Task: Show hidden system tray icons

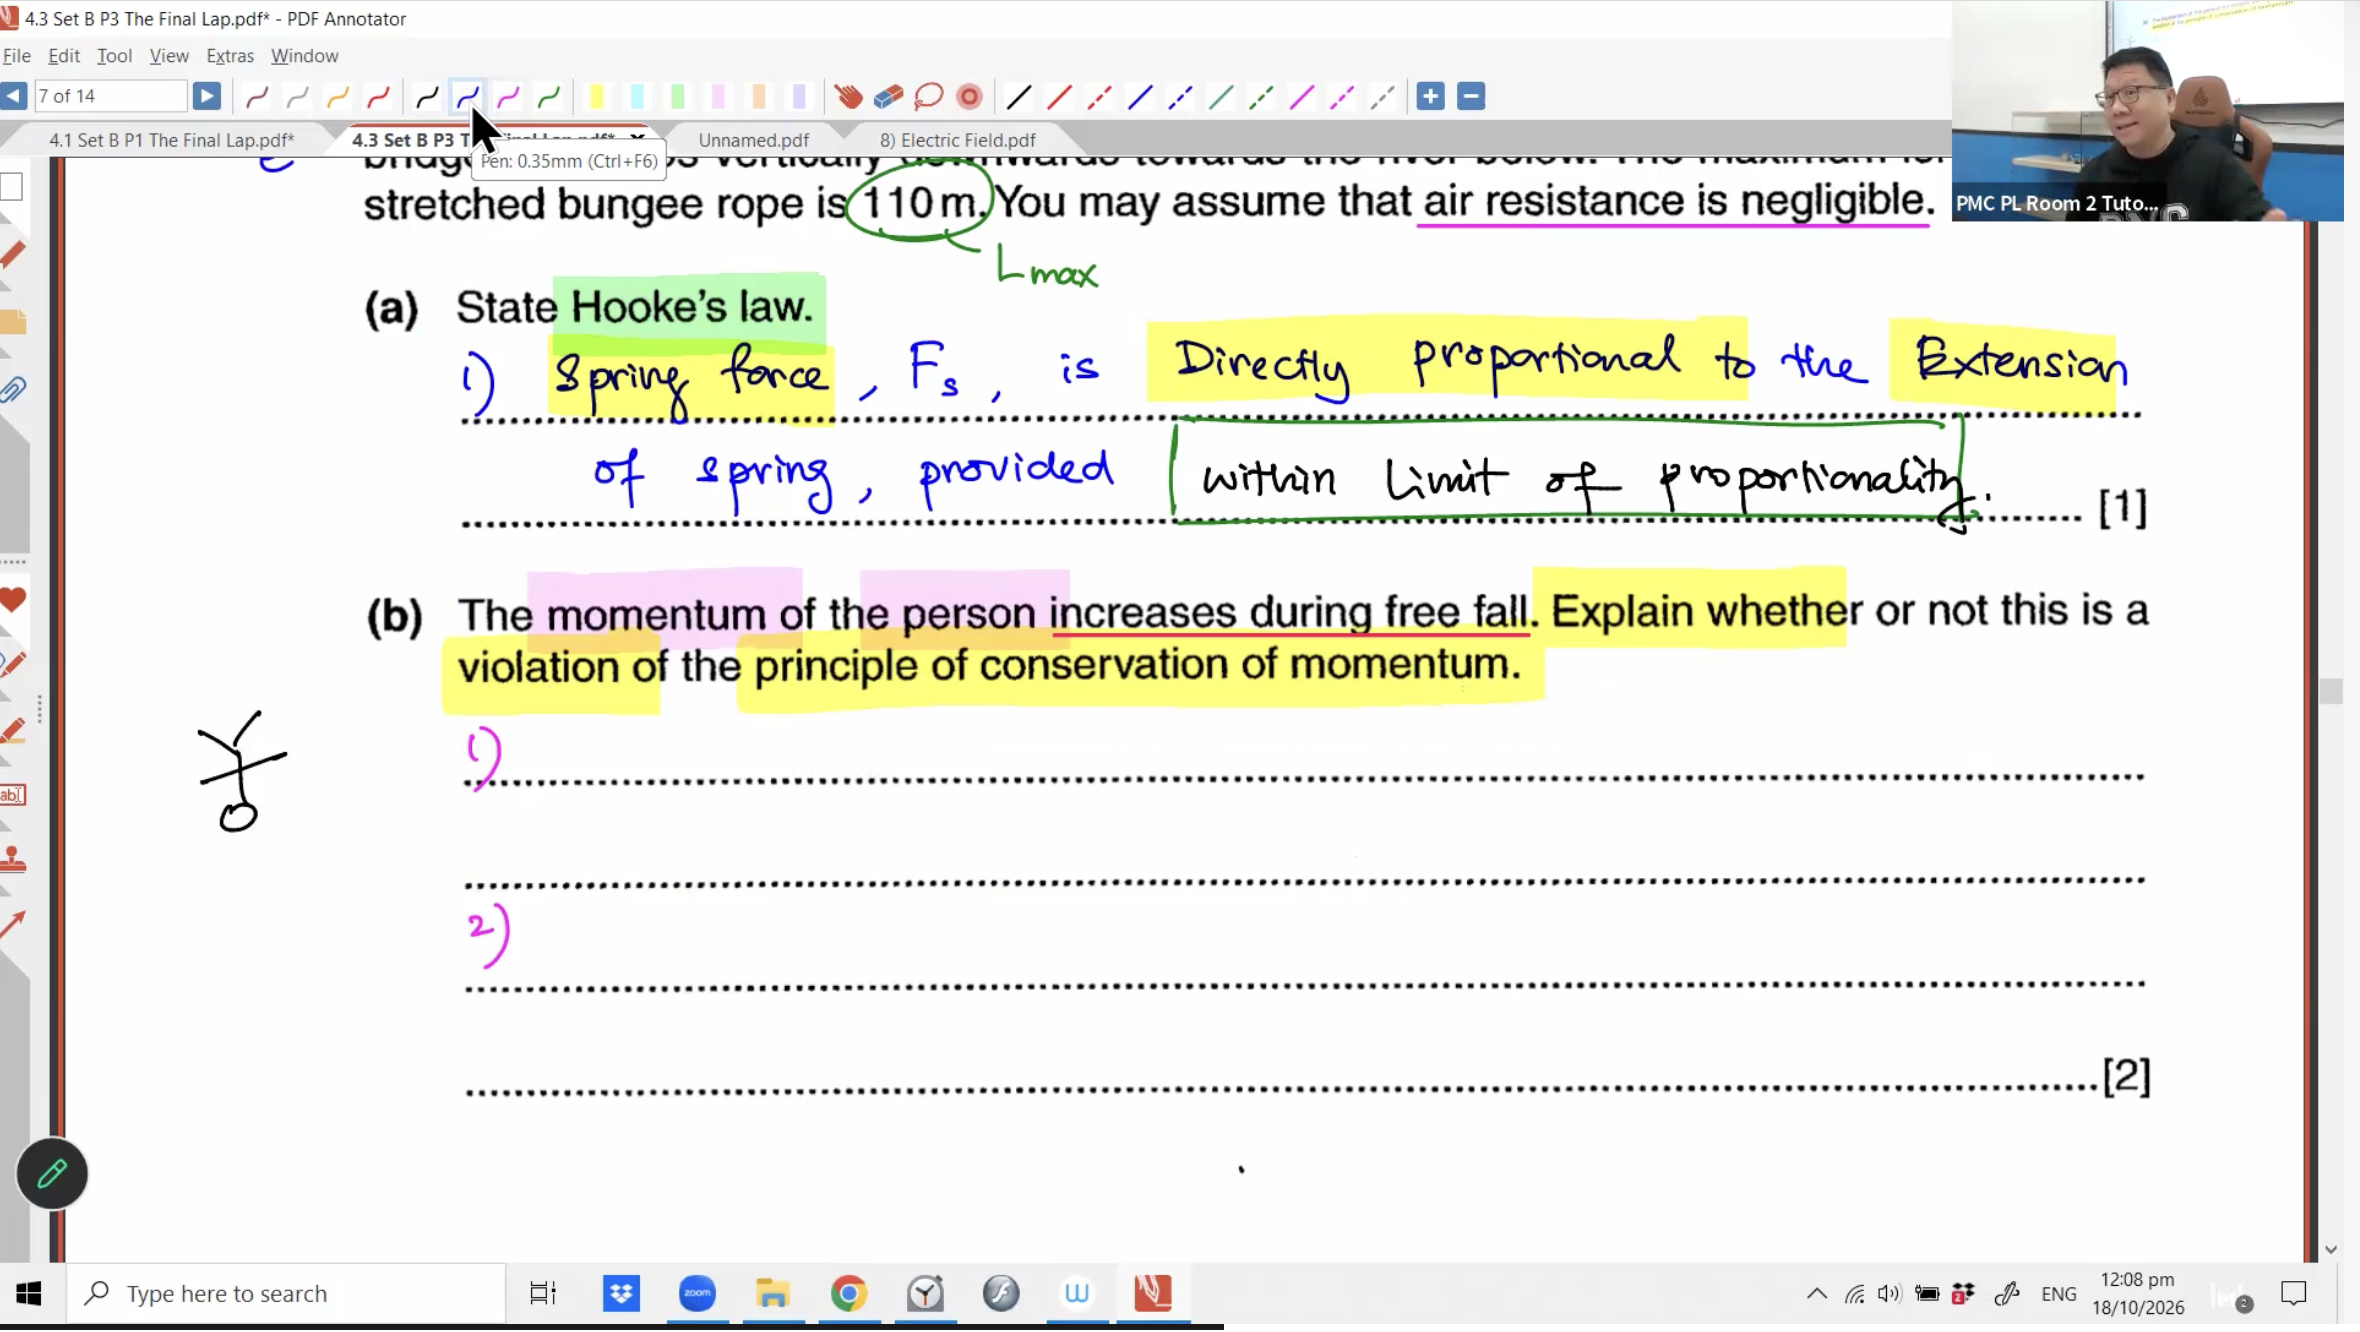Action: click(1816, 1294)
